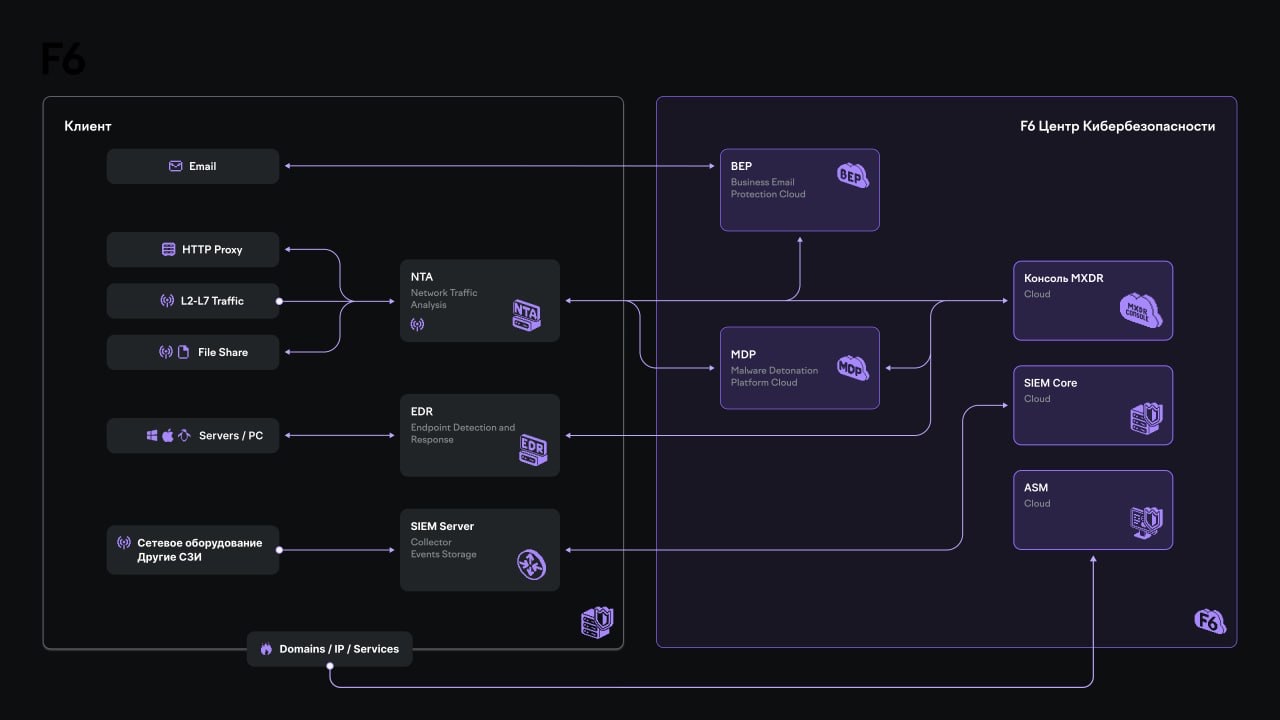Click the NTA device illustration icon
The height and width of the screenshot is (720, 1280).
tap(526, 314)
